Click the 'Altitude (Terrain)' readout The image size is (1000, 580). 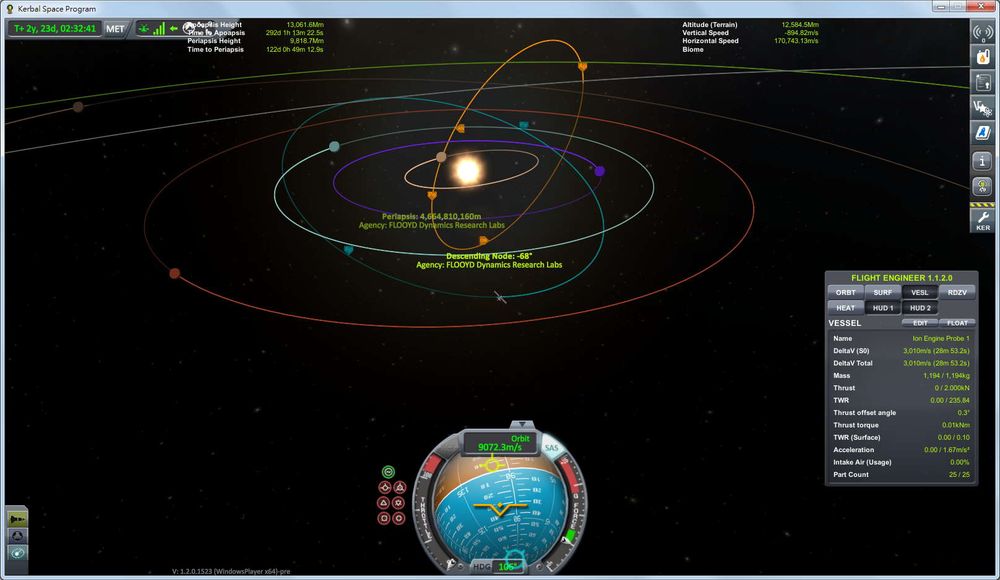coord(750,24)
